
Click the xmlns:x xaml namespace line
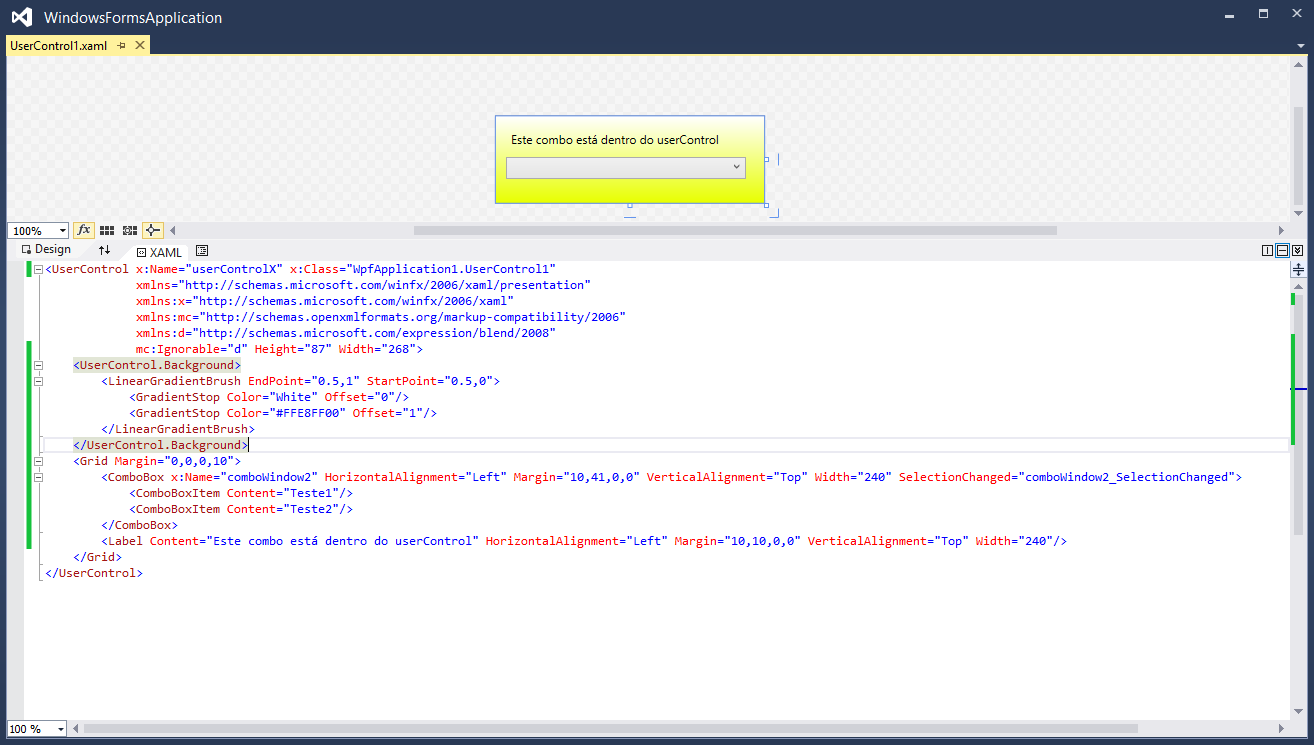(325, 301)
